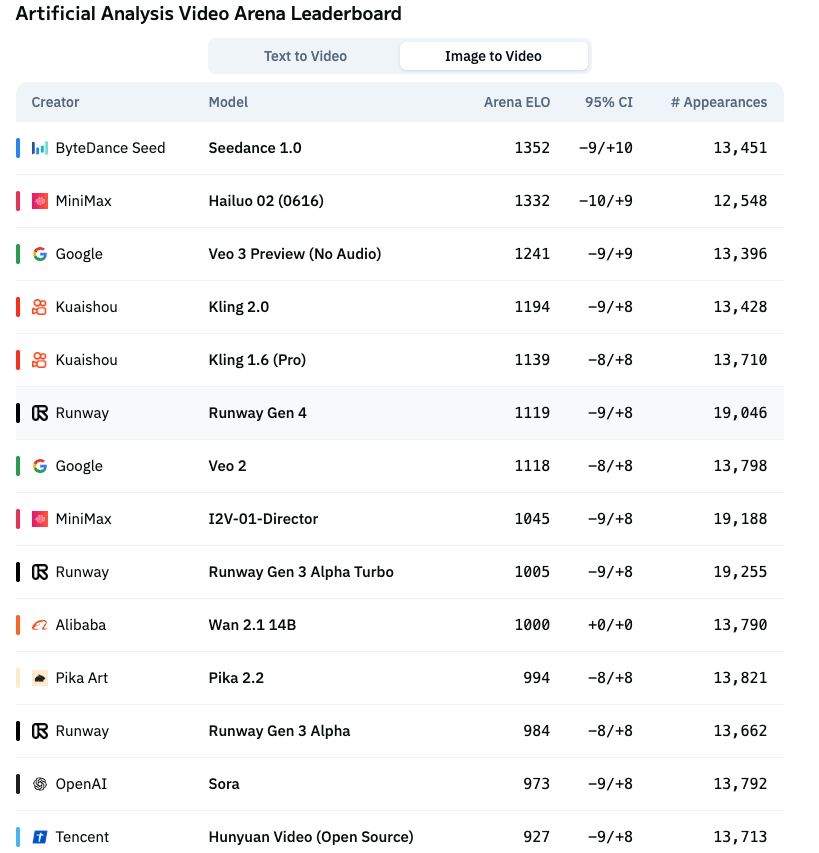819x853 pixels.
Task: Click the Runway logo in Runway Gen 4 row
Action: click(40, 413)
